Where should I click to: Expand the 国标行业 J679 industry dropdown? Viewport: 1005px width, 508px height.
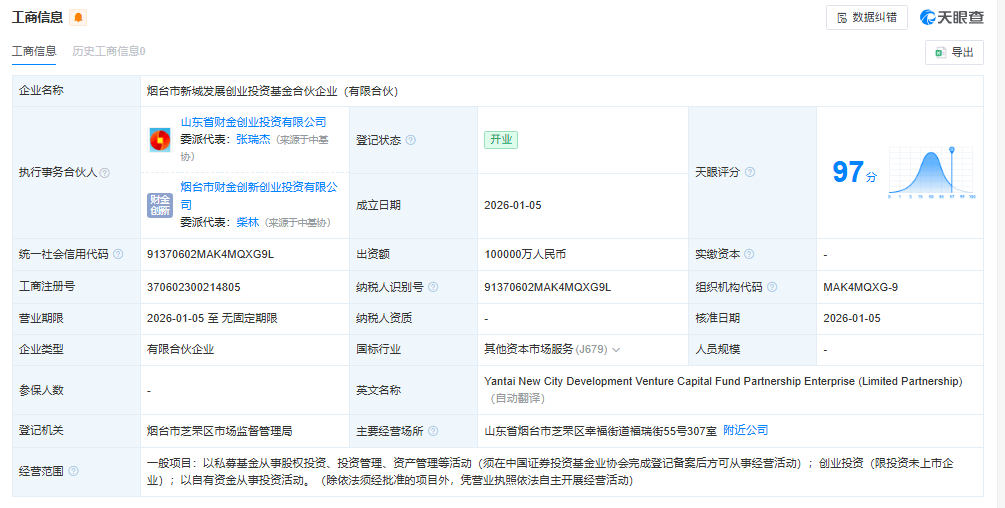[x=616, y=350]
